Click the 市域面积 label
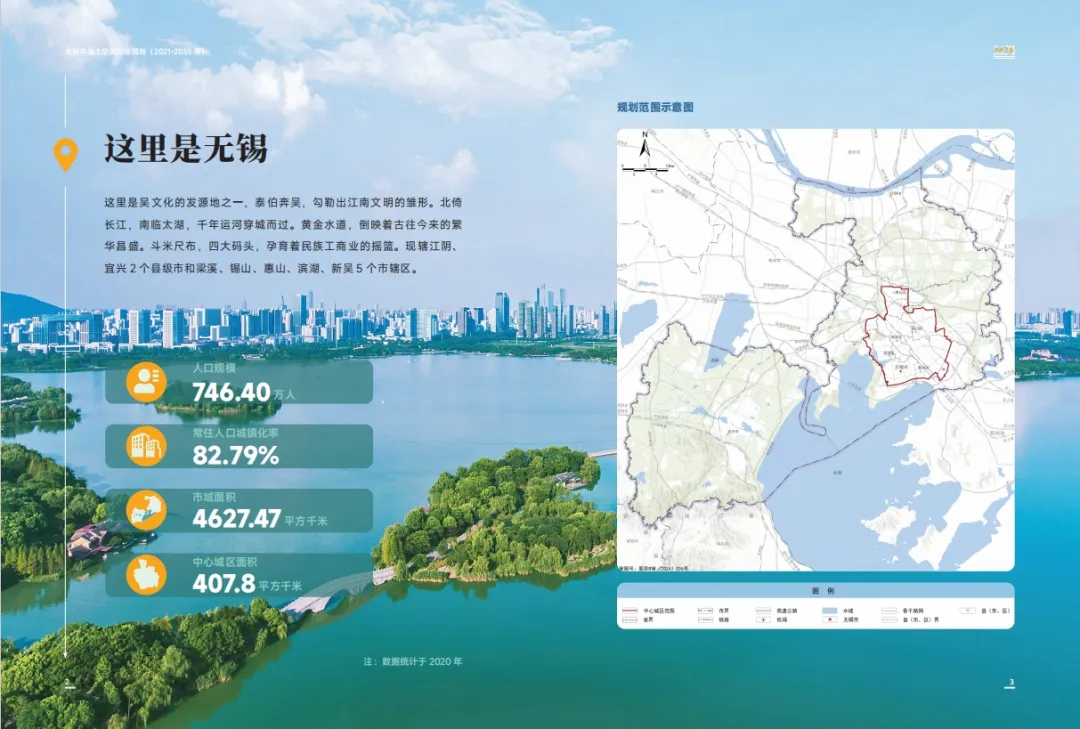The height and width of the screenshot is (729, 1080). click(214, 497)
